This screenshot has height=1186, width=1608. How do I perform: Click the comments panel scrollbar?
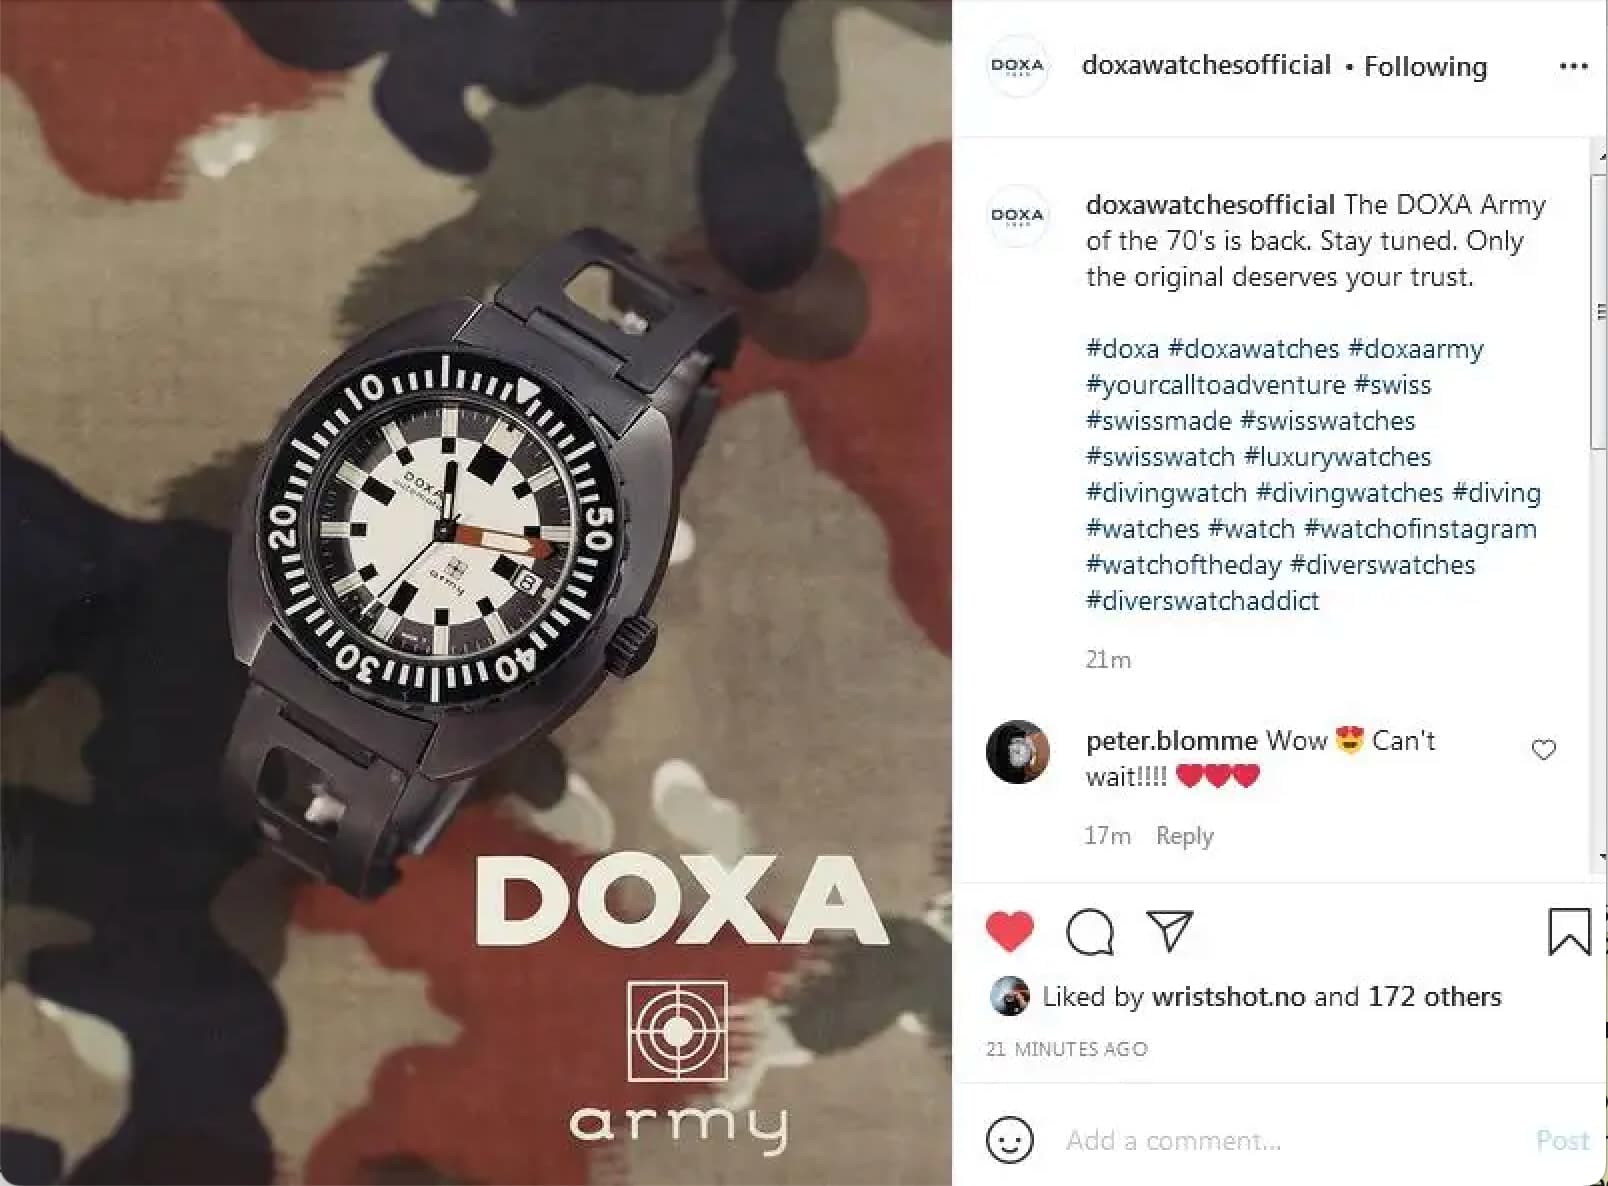1598,311
